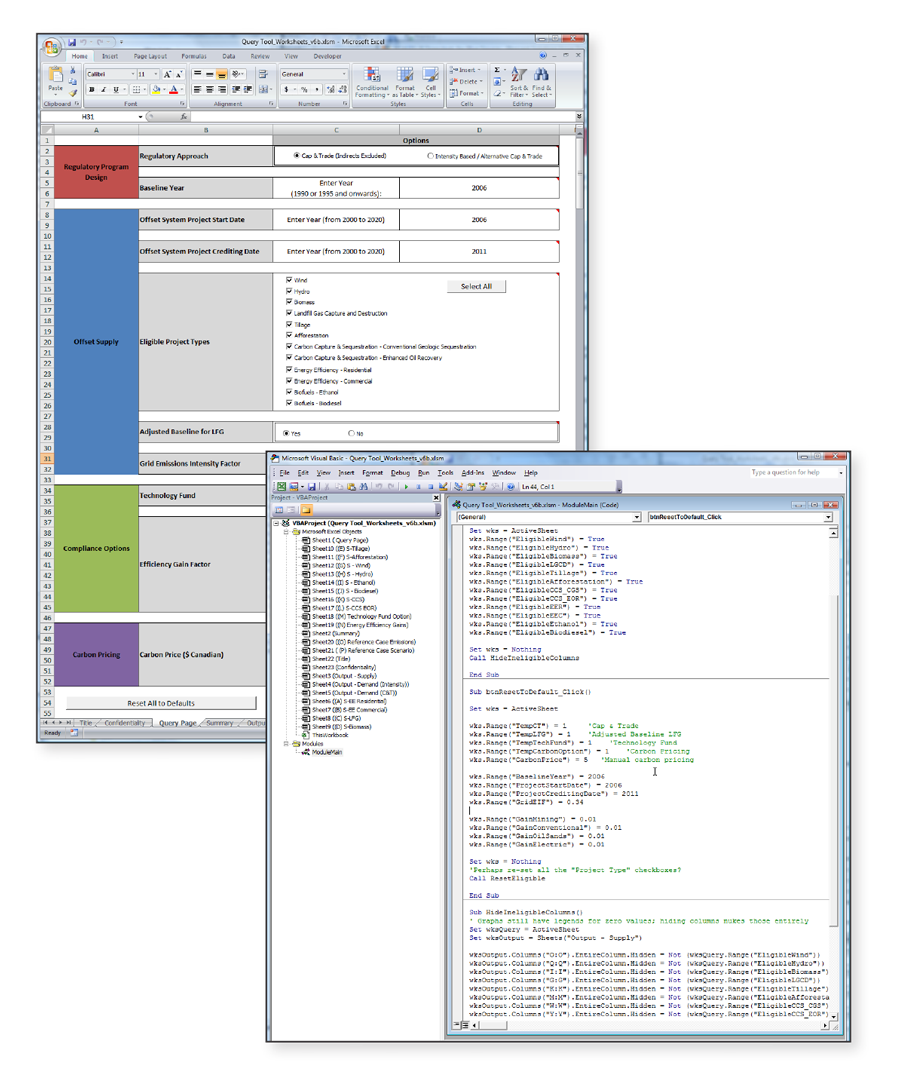Image resolution: width=900 pixels, height=1067 pixels.
Task: Open Cell Styles gallery
Action: pyautogui.click(x=430, y=82)
